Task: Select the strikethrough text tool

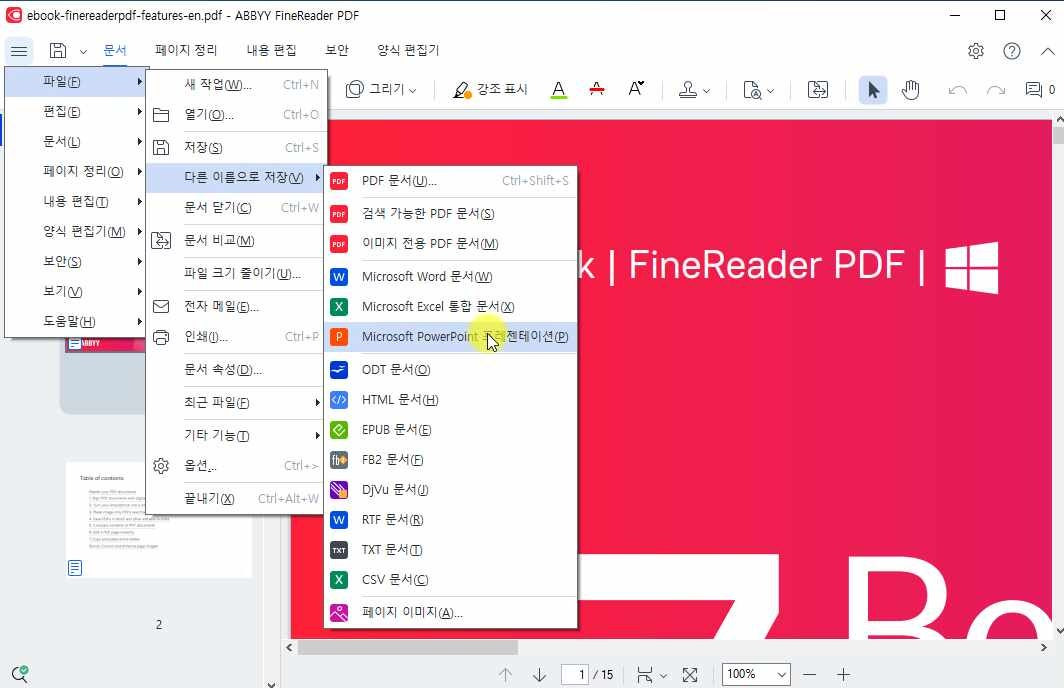Action: 596,90
